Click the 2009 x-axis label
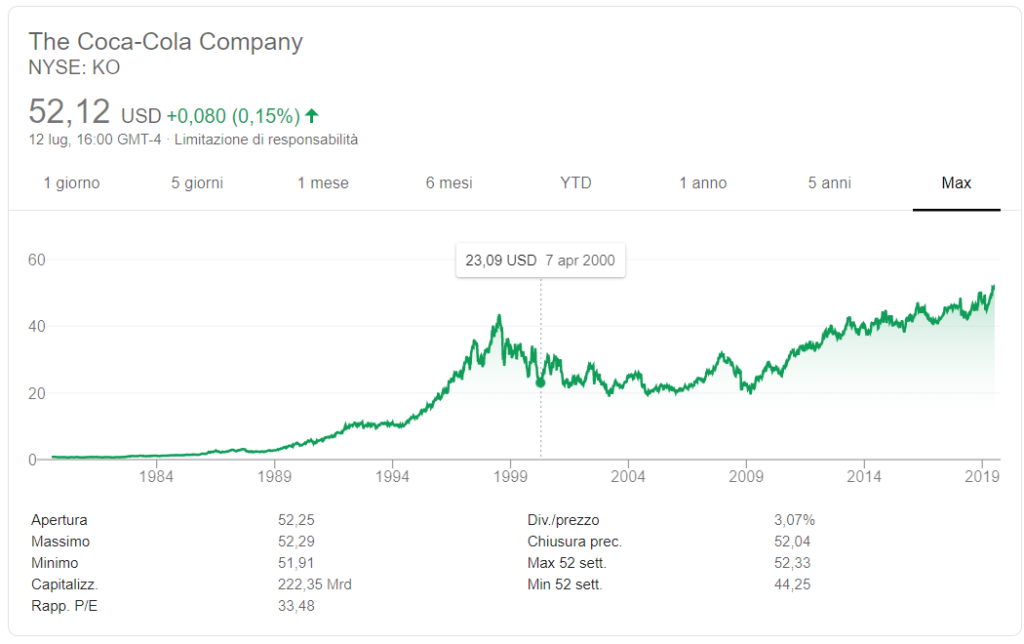Screen dimensions: 1024x644 [x=746, y=477]
